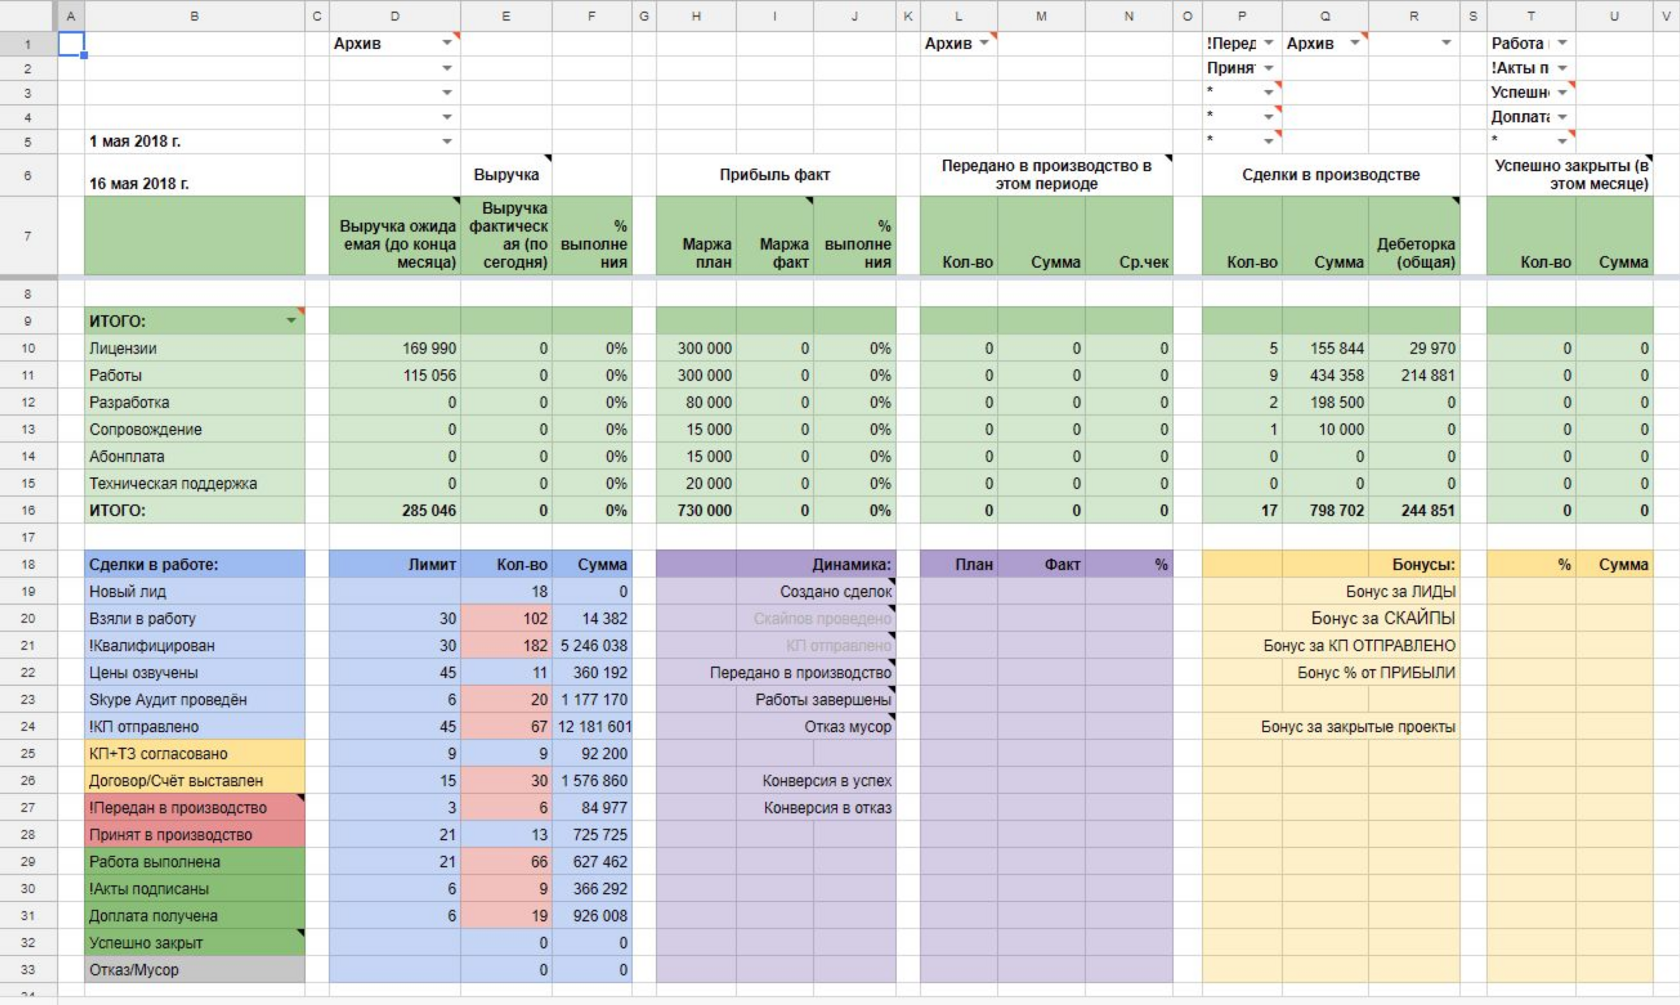Viewport: 1680px width, 1005px height.
Task: Select column D header
Action: coord(395,16)
